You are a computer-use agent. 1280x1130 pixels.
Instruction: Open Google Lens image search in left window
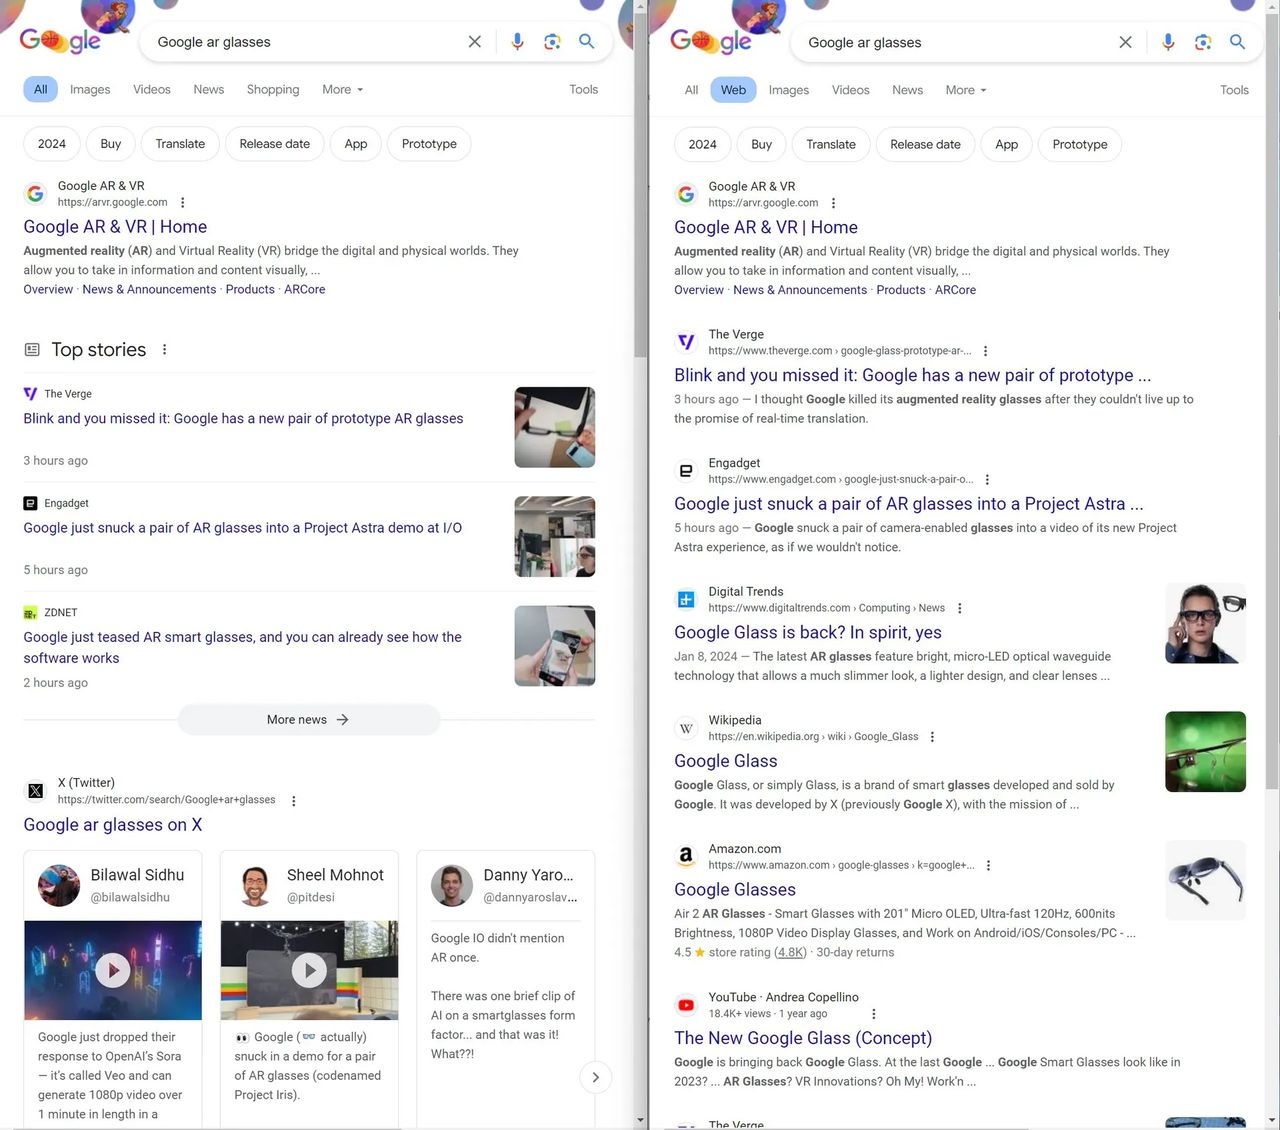point(552,42)
